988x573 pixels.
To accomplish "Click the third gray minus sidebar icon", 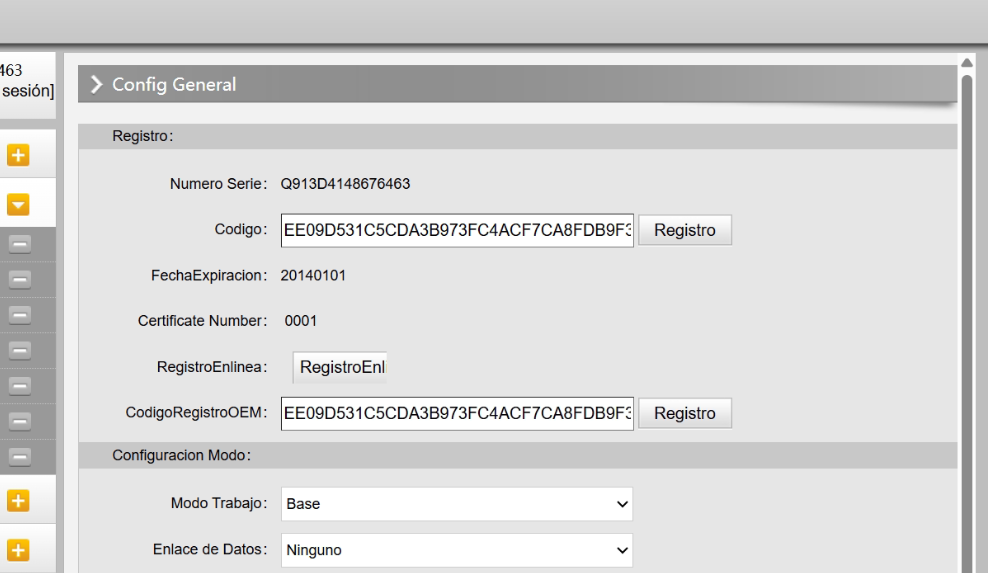I will pyautogui.click(x=20, y=315).
